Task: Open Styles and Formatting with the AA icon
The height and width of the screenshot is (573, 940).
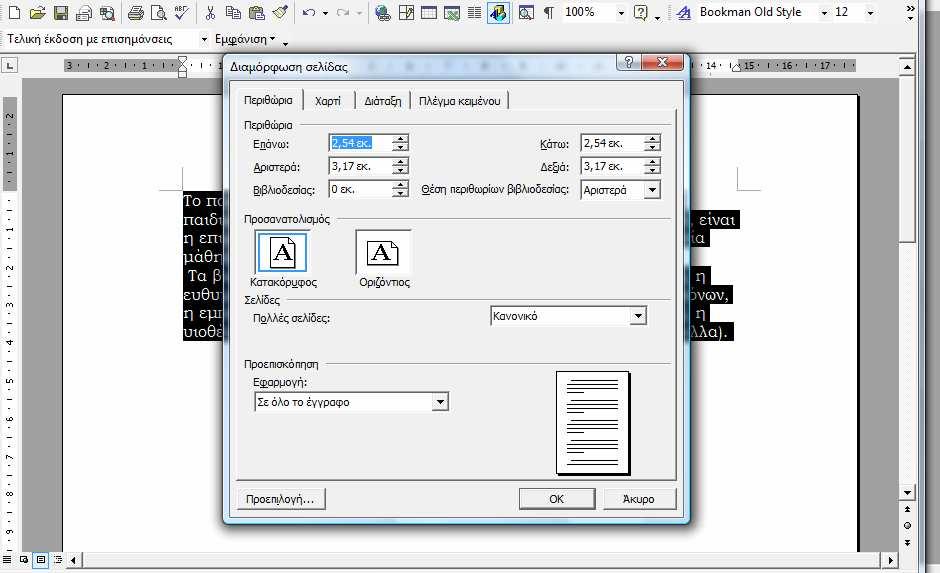Action: (x=683, y=13)
